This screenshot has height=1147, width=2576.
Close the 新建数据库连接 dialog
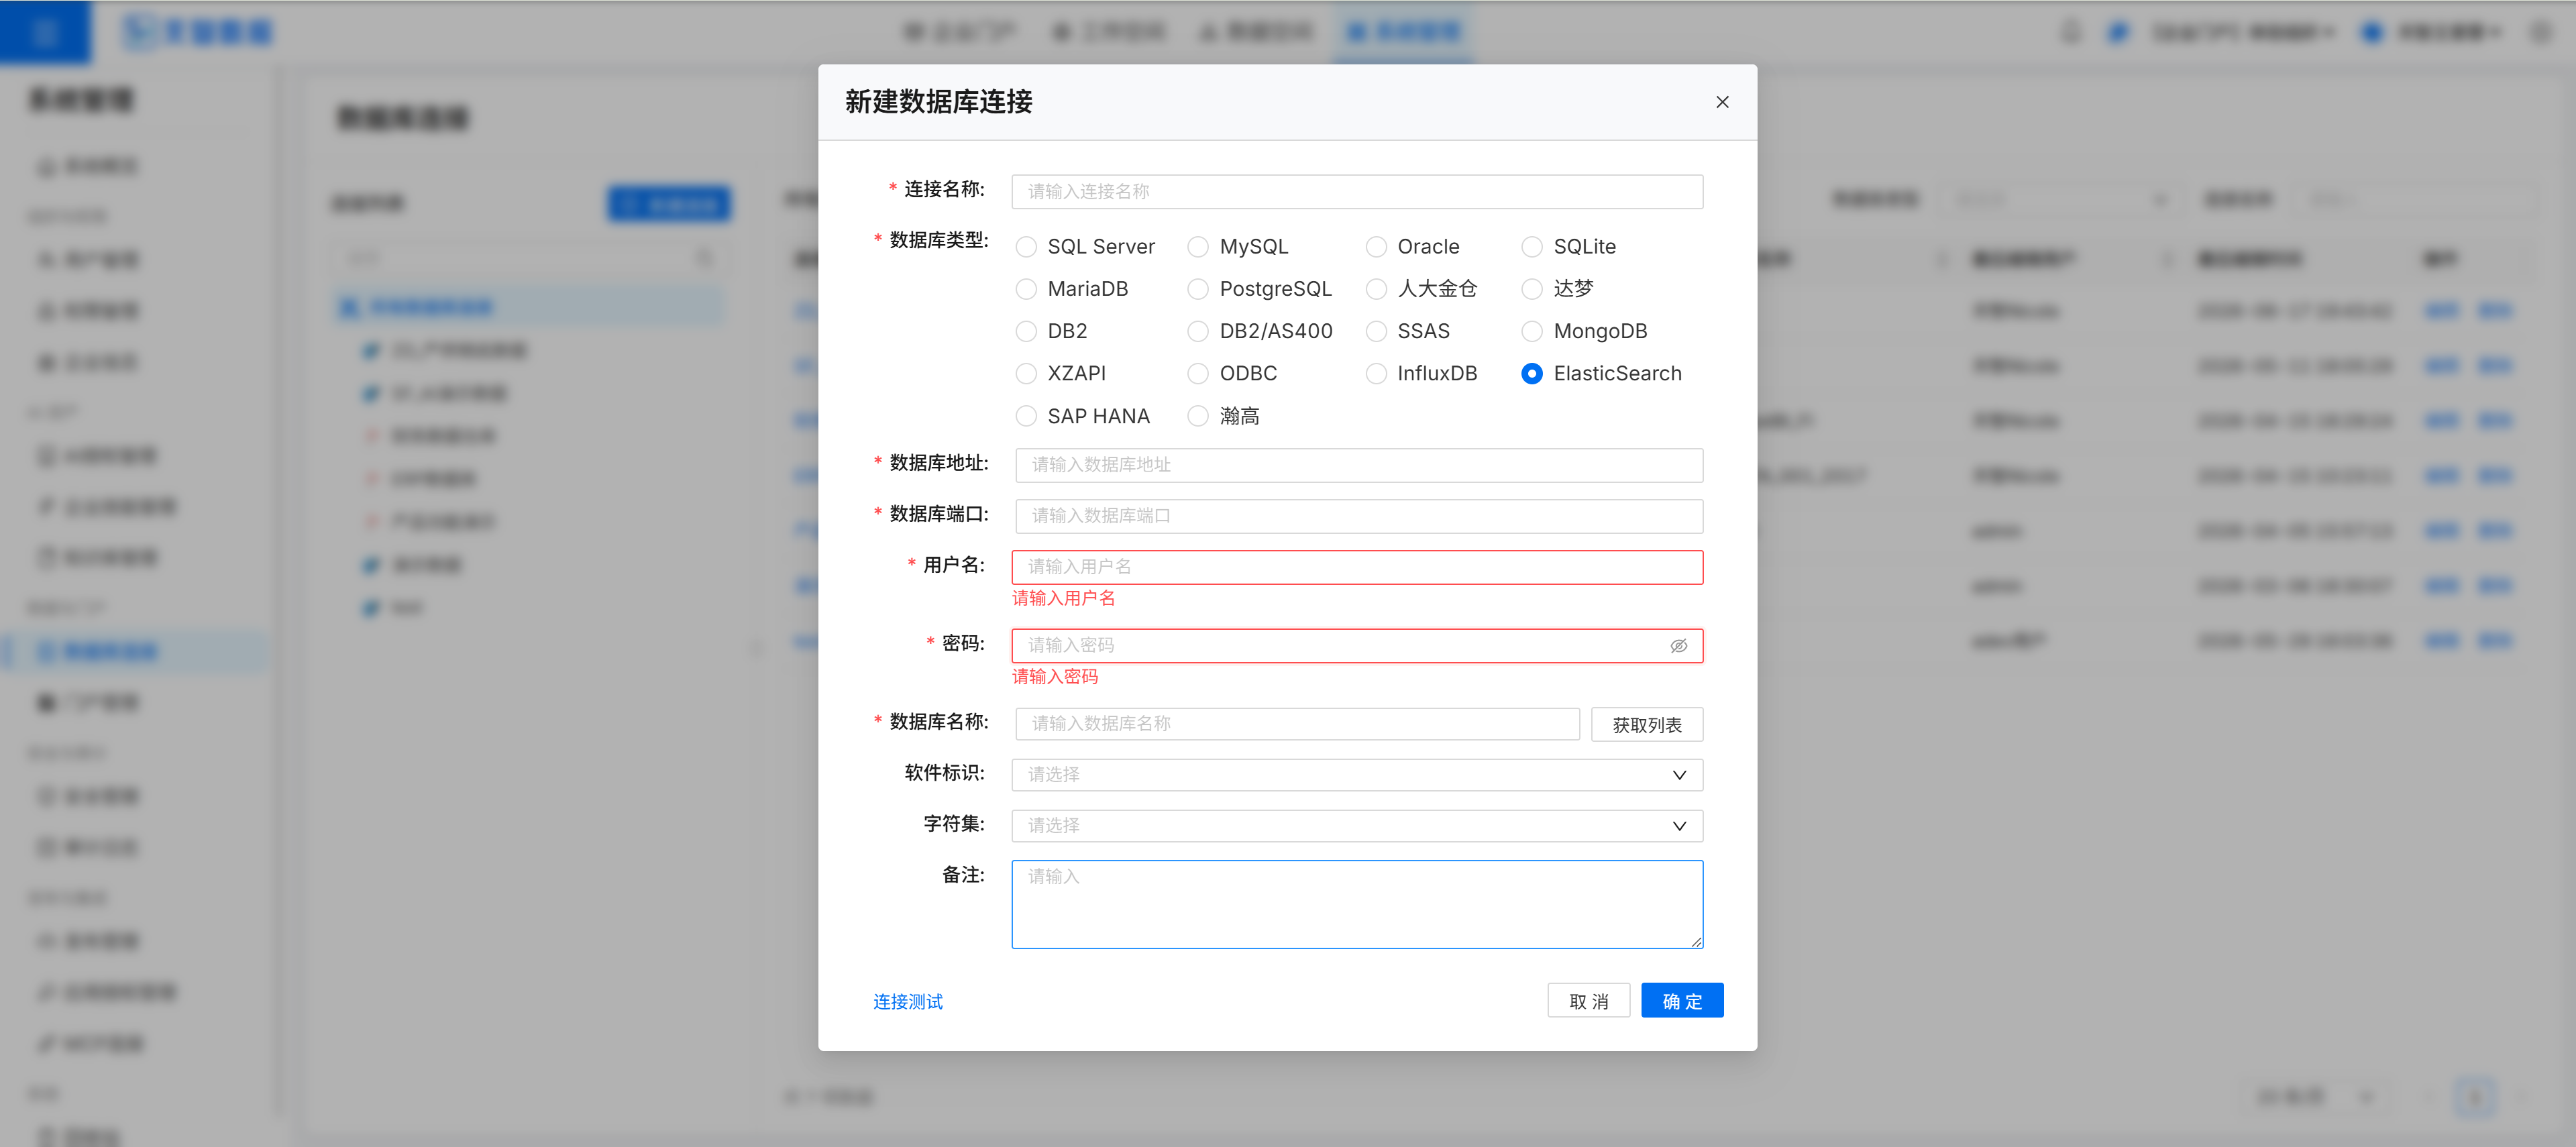pyautogui.click(x=1722, y=102)
